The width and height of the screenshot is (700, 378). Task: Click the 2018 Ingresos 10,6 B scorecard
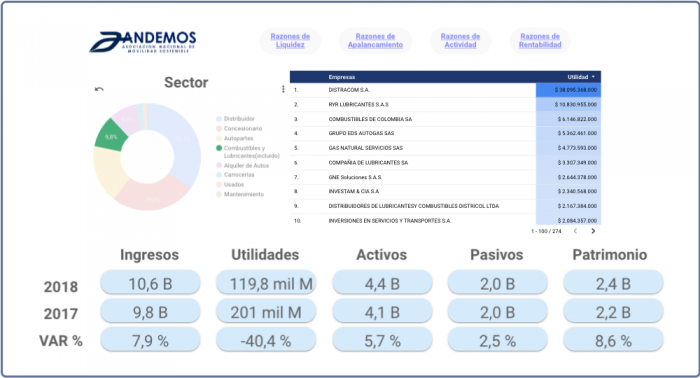pos(150,283)
